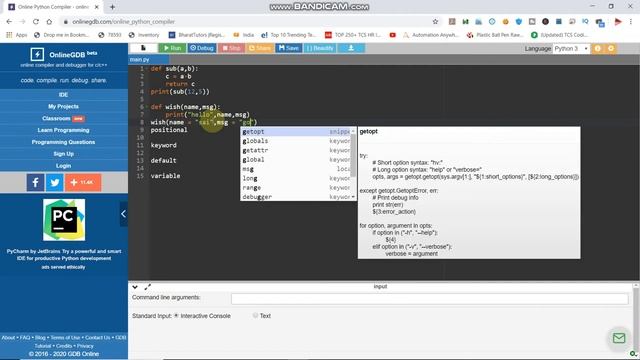Viewport: 640px width, 360px height.
Task: Close the Online Python Compiler tab
Action: (x=96, y=7)
